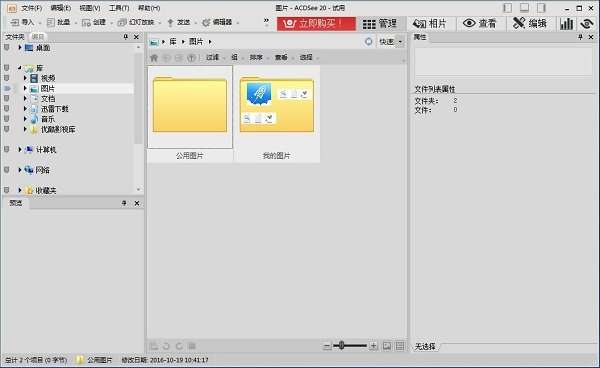Switch to the 查看 (View) mode

pos(479,24)
